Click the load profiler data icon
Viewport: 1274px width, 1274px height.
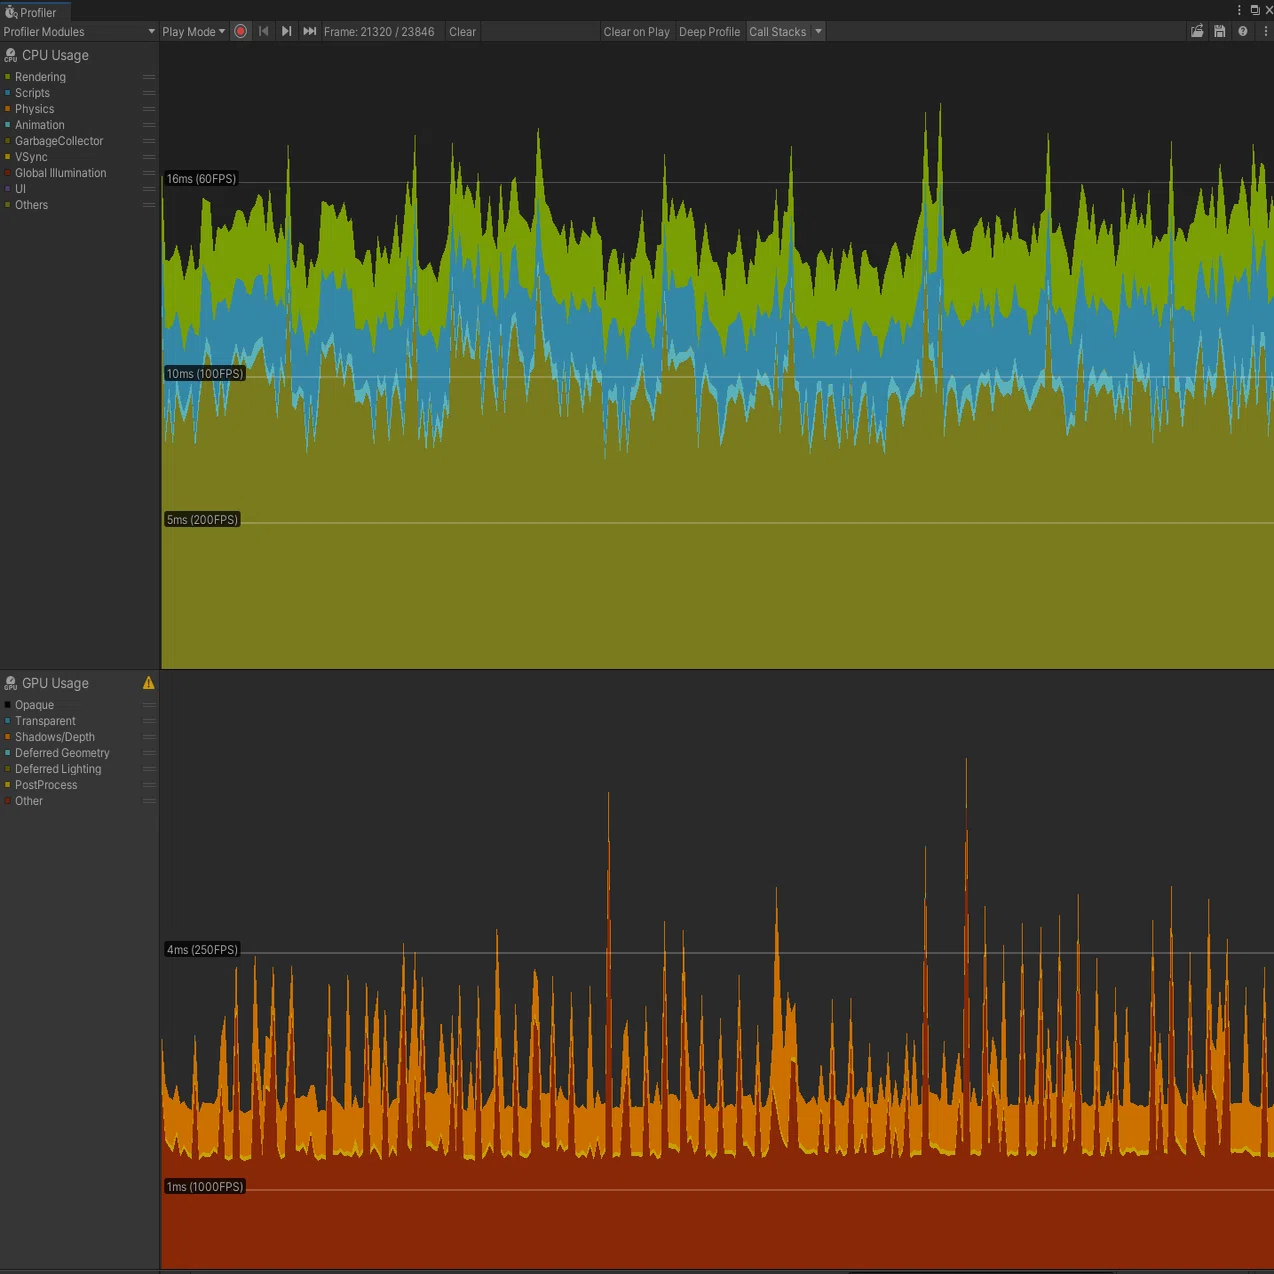[1197, 31]
